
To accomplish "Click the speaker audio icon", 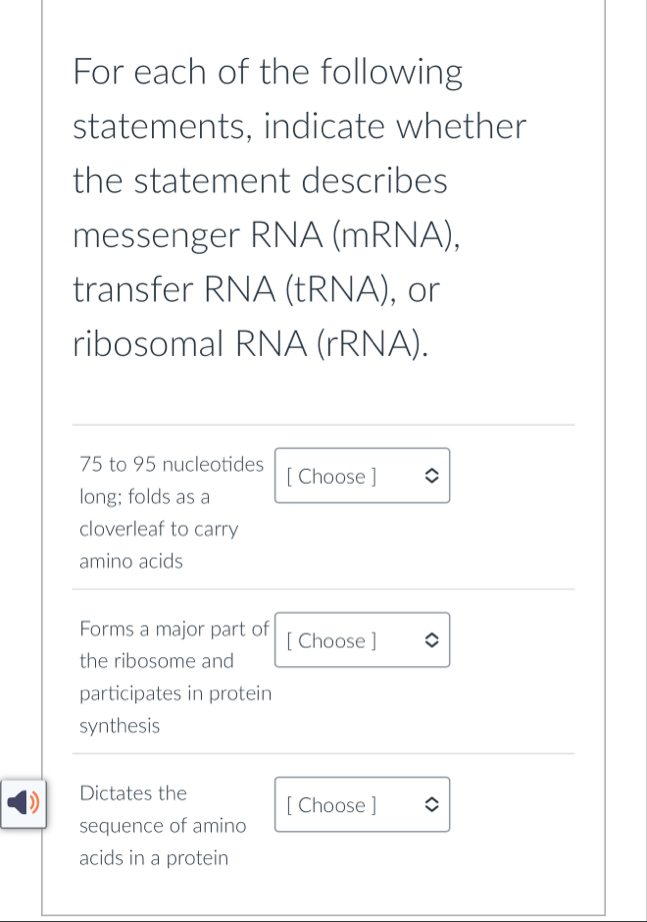I will (x=22, y=801).
